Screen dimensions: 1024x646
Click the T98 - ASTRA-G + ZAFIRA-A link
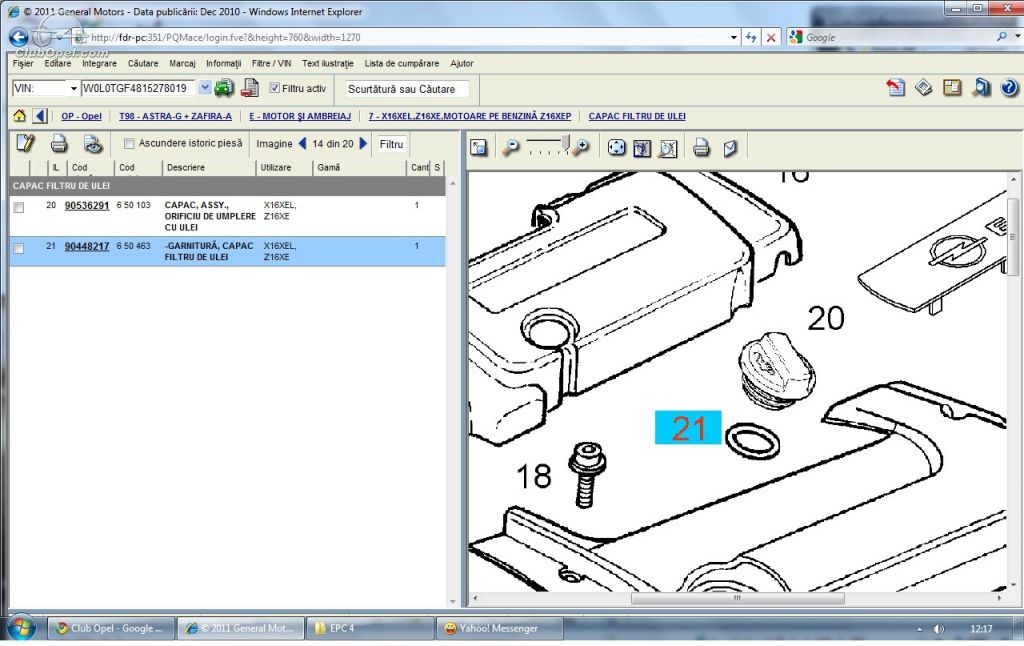175,116
